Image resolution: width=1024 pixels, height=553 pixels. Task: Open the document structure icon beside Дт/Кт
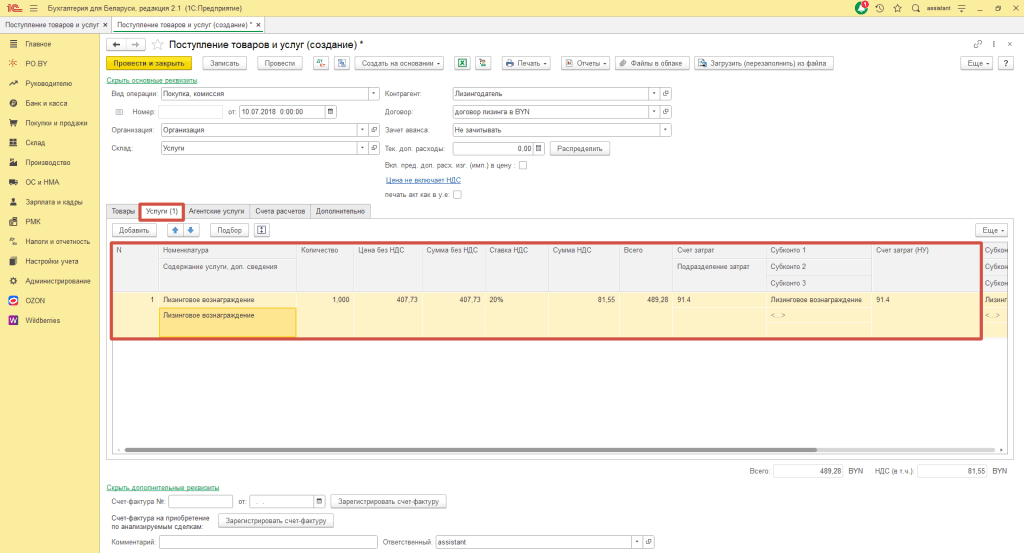point(342,63)
